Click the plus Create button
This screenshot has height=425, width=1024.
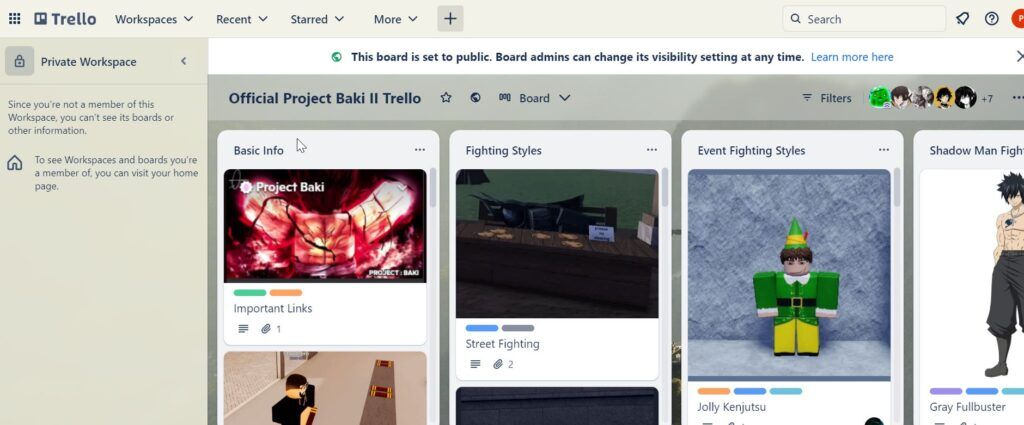(x=450, y=19)
